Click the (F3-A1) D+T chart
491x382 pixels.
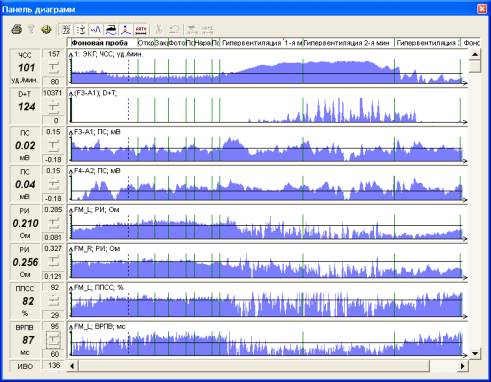[x=268, y=106]
